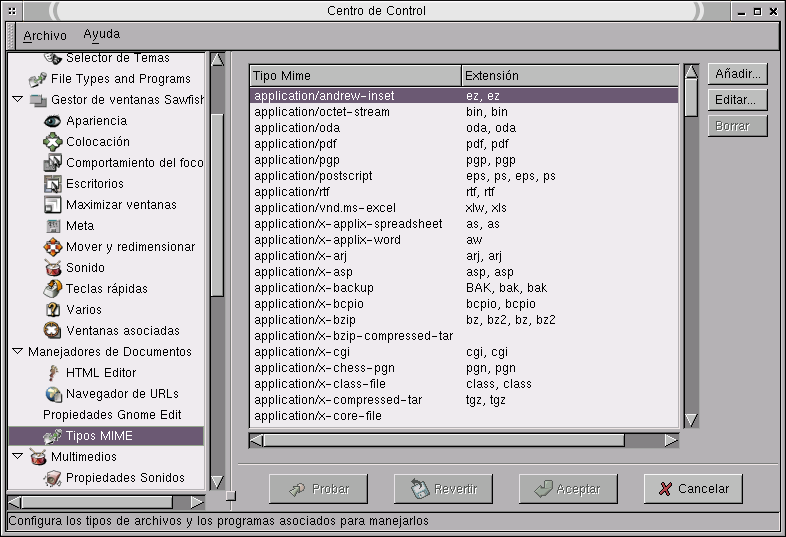Collapse the Gestor de ventanas Sawfish branch
Viewport: 786px width, 537px height.
[x=18, y=99]
